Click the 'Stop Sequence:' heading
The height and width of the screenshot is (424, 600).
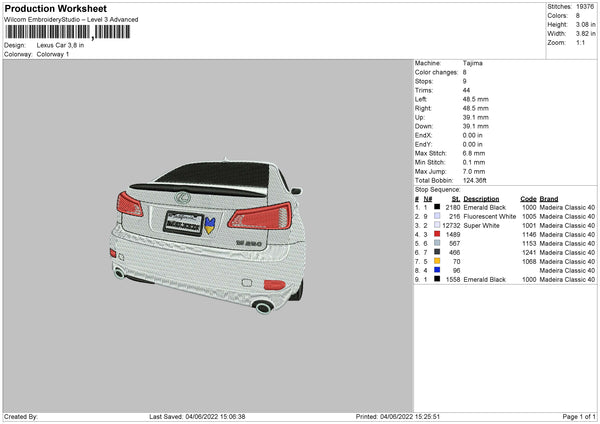coord(437,189)
